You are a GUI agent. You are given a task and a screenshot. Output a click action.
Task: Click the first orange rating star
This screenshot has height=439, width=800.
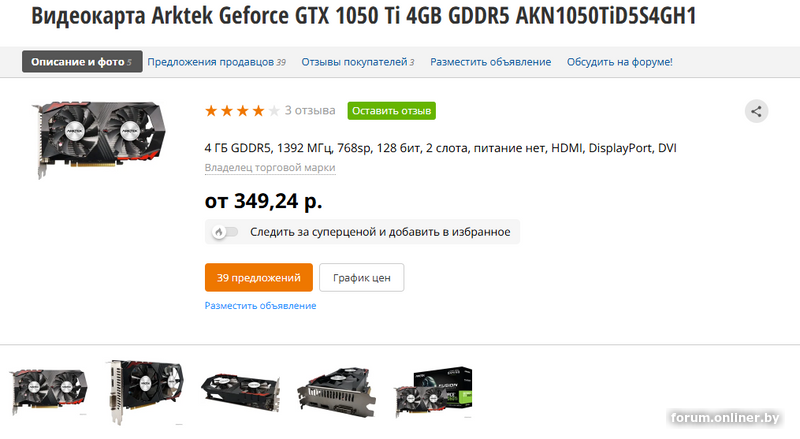[x=211, y=111]
